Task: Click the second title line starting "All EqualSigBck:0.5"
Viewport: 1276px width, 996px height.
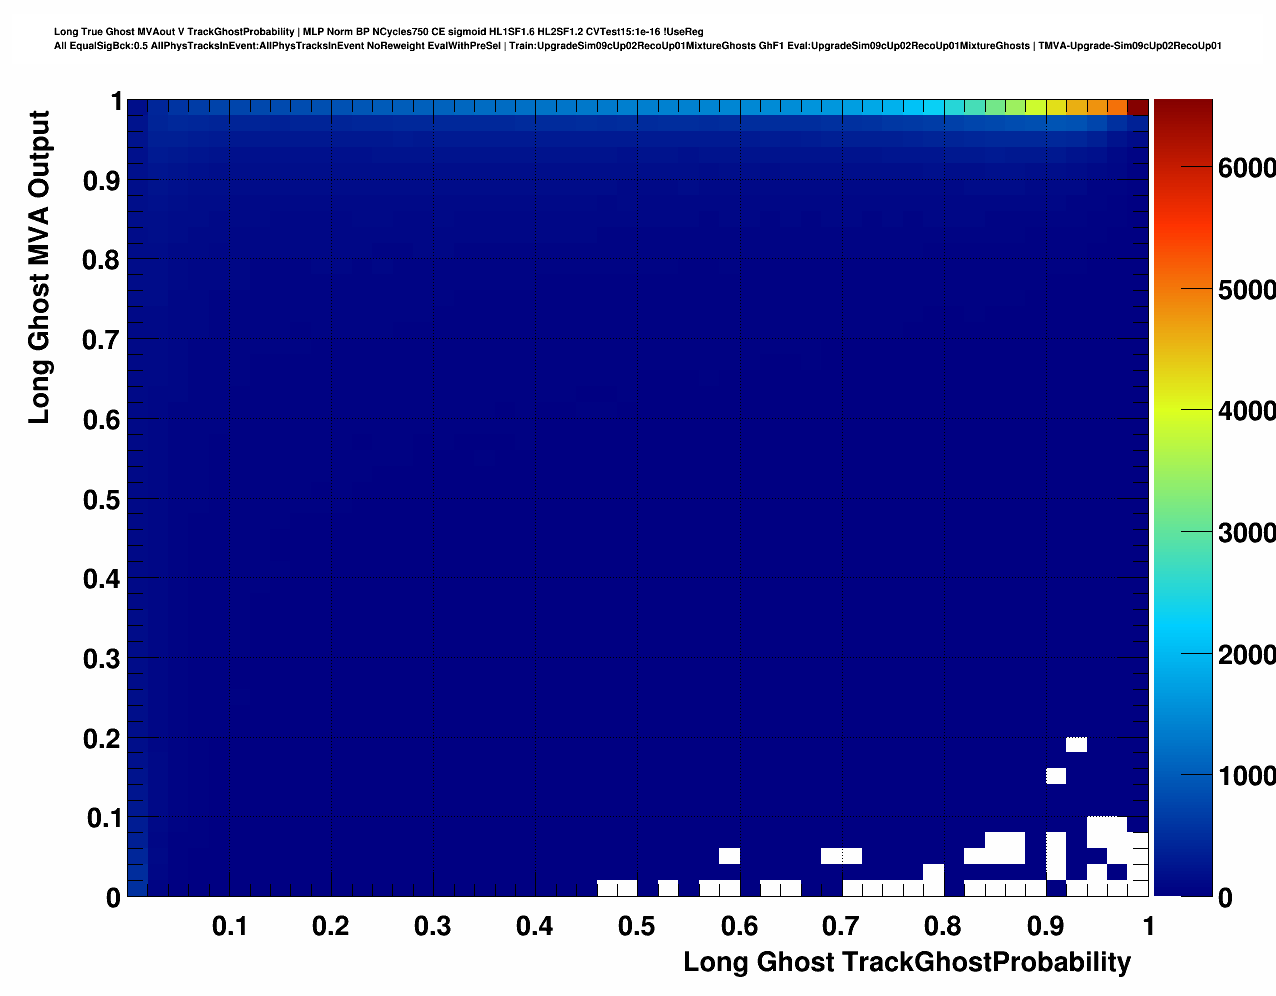Action: [638, 46]
